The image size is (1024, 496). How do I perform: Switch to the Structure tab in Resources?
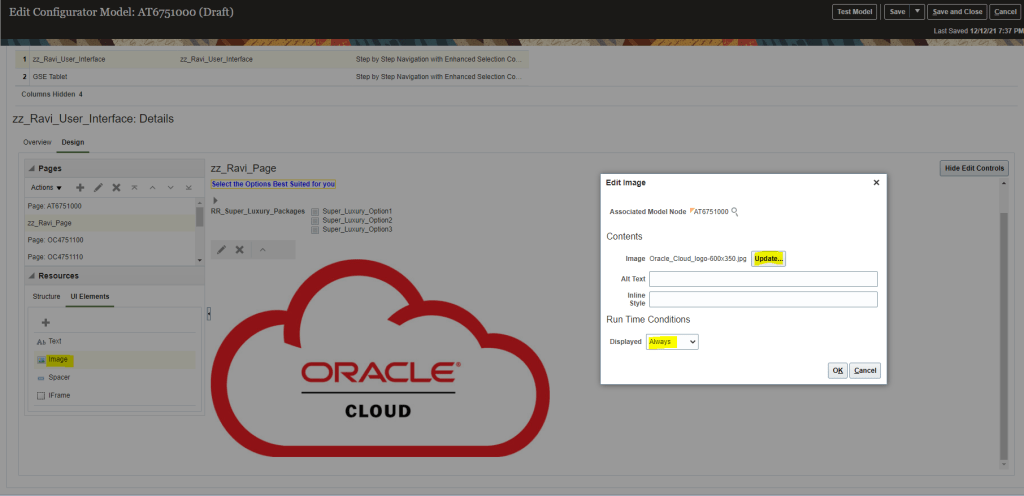46,296
